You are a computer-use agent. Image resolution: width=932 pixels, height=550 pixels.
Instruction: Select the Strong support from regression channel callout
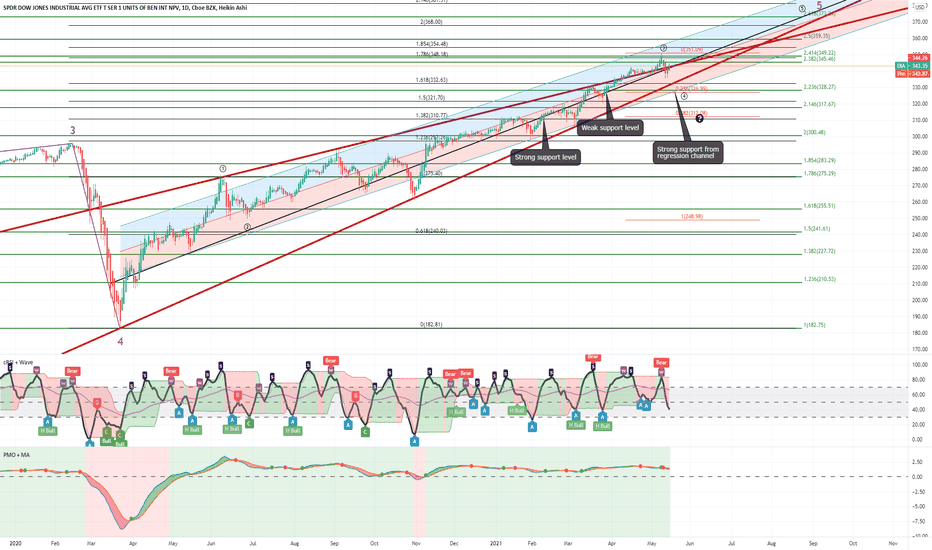pyautogui.click(x=688, y=152)
